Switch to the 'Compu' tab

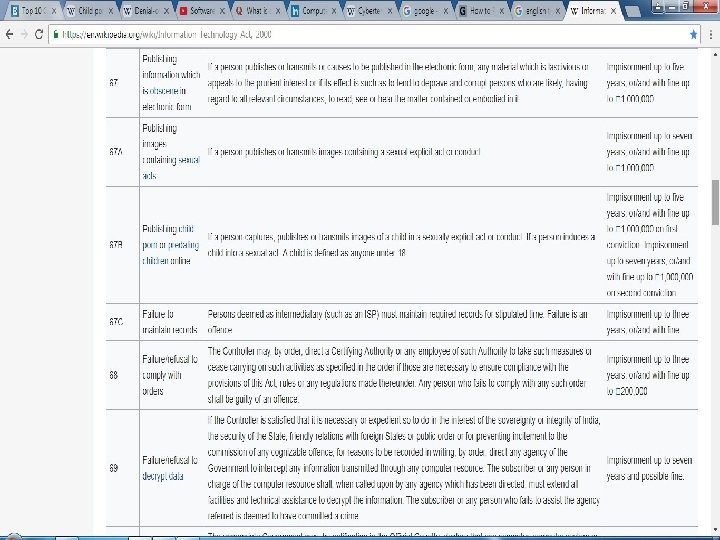311,11
